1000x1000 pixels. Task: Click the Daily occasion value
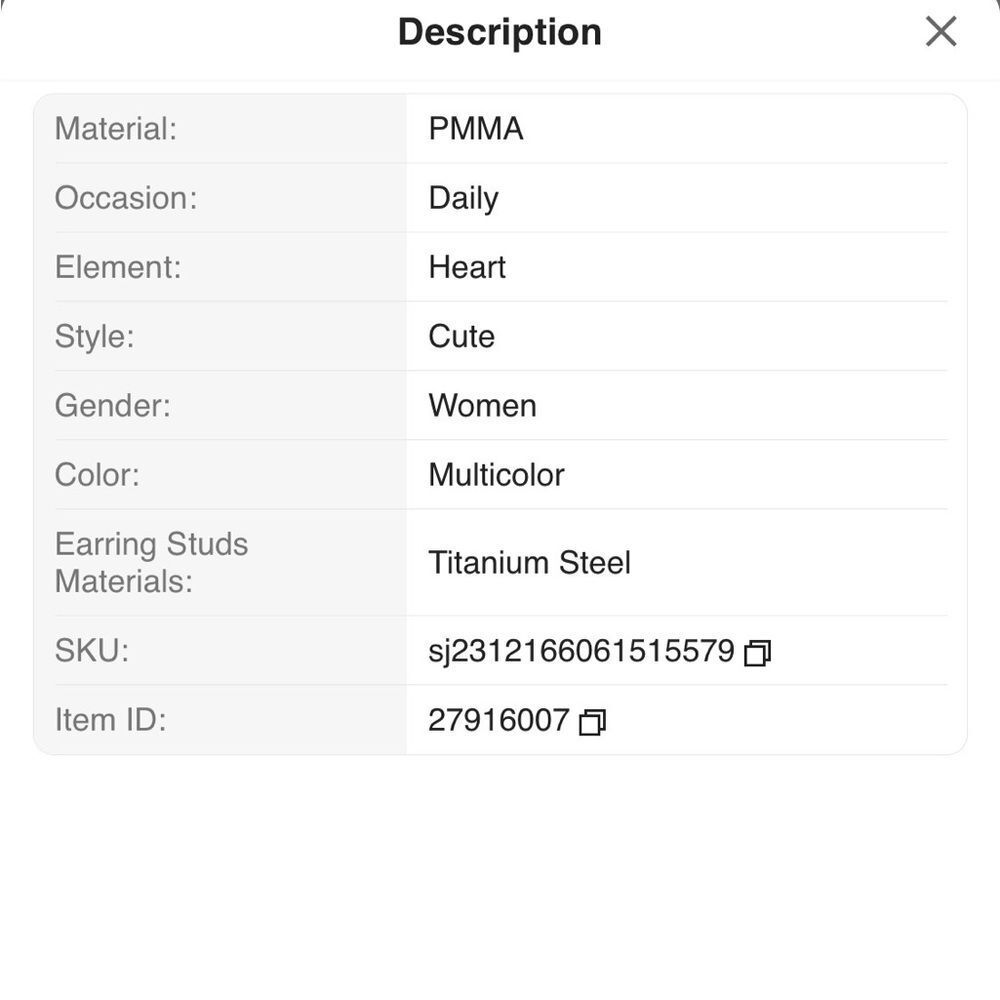point(464,198)
